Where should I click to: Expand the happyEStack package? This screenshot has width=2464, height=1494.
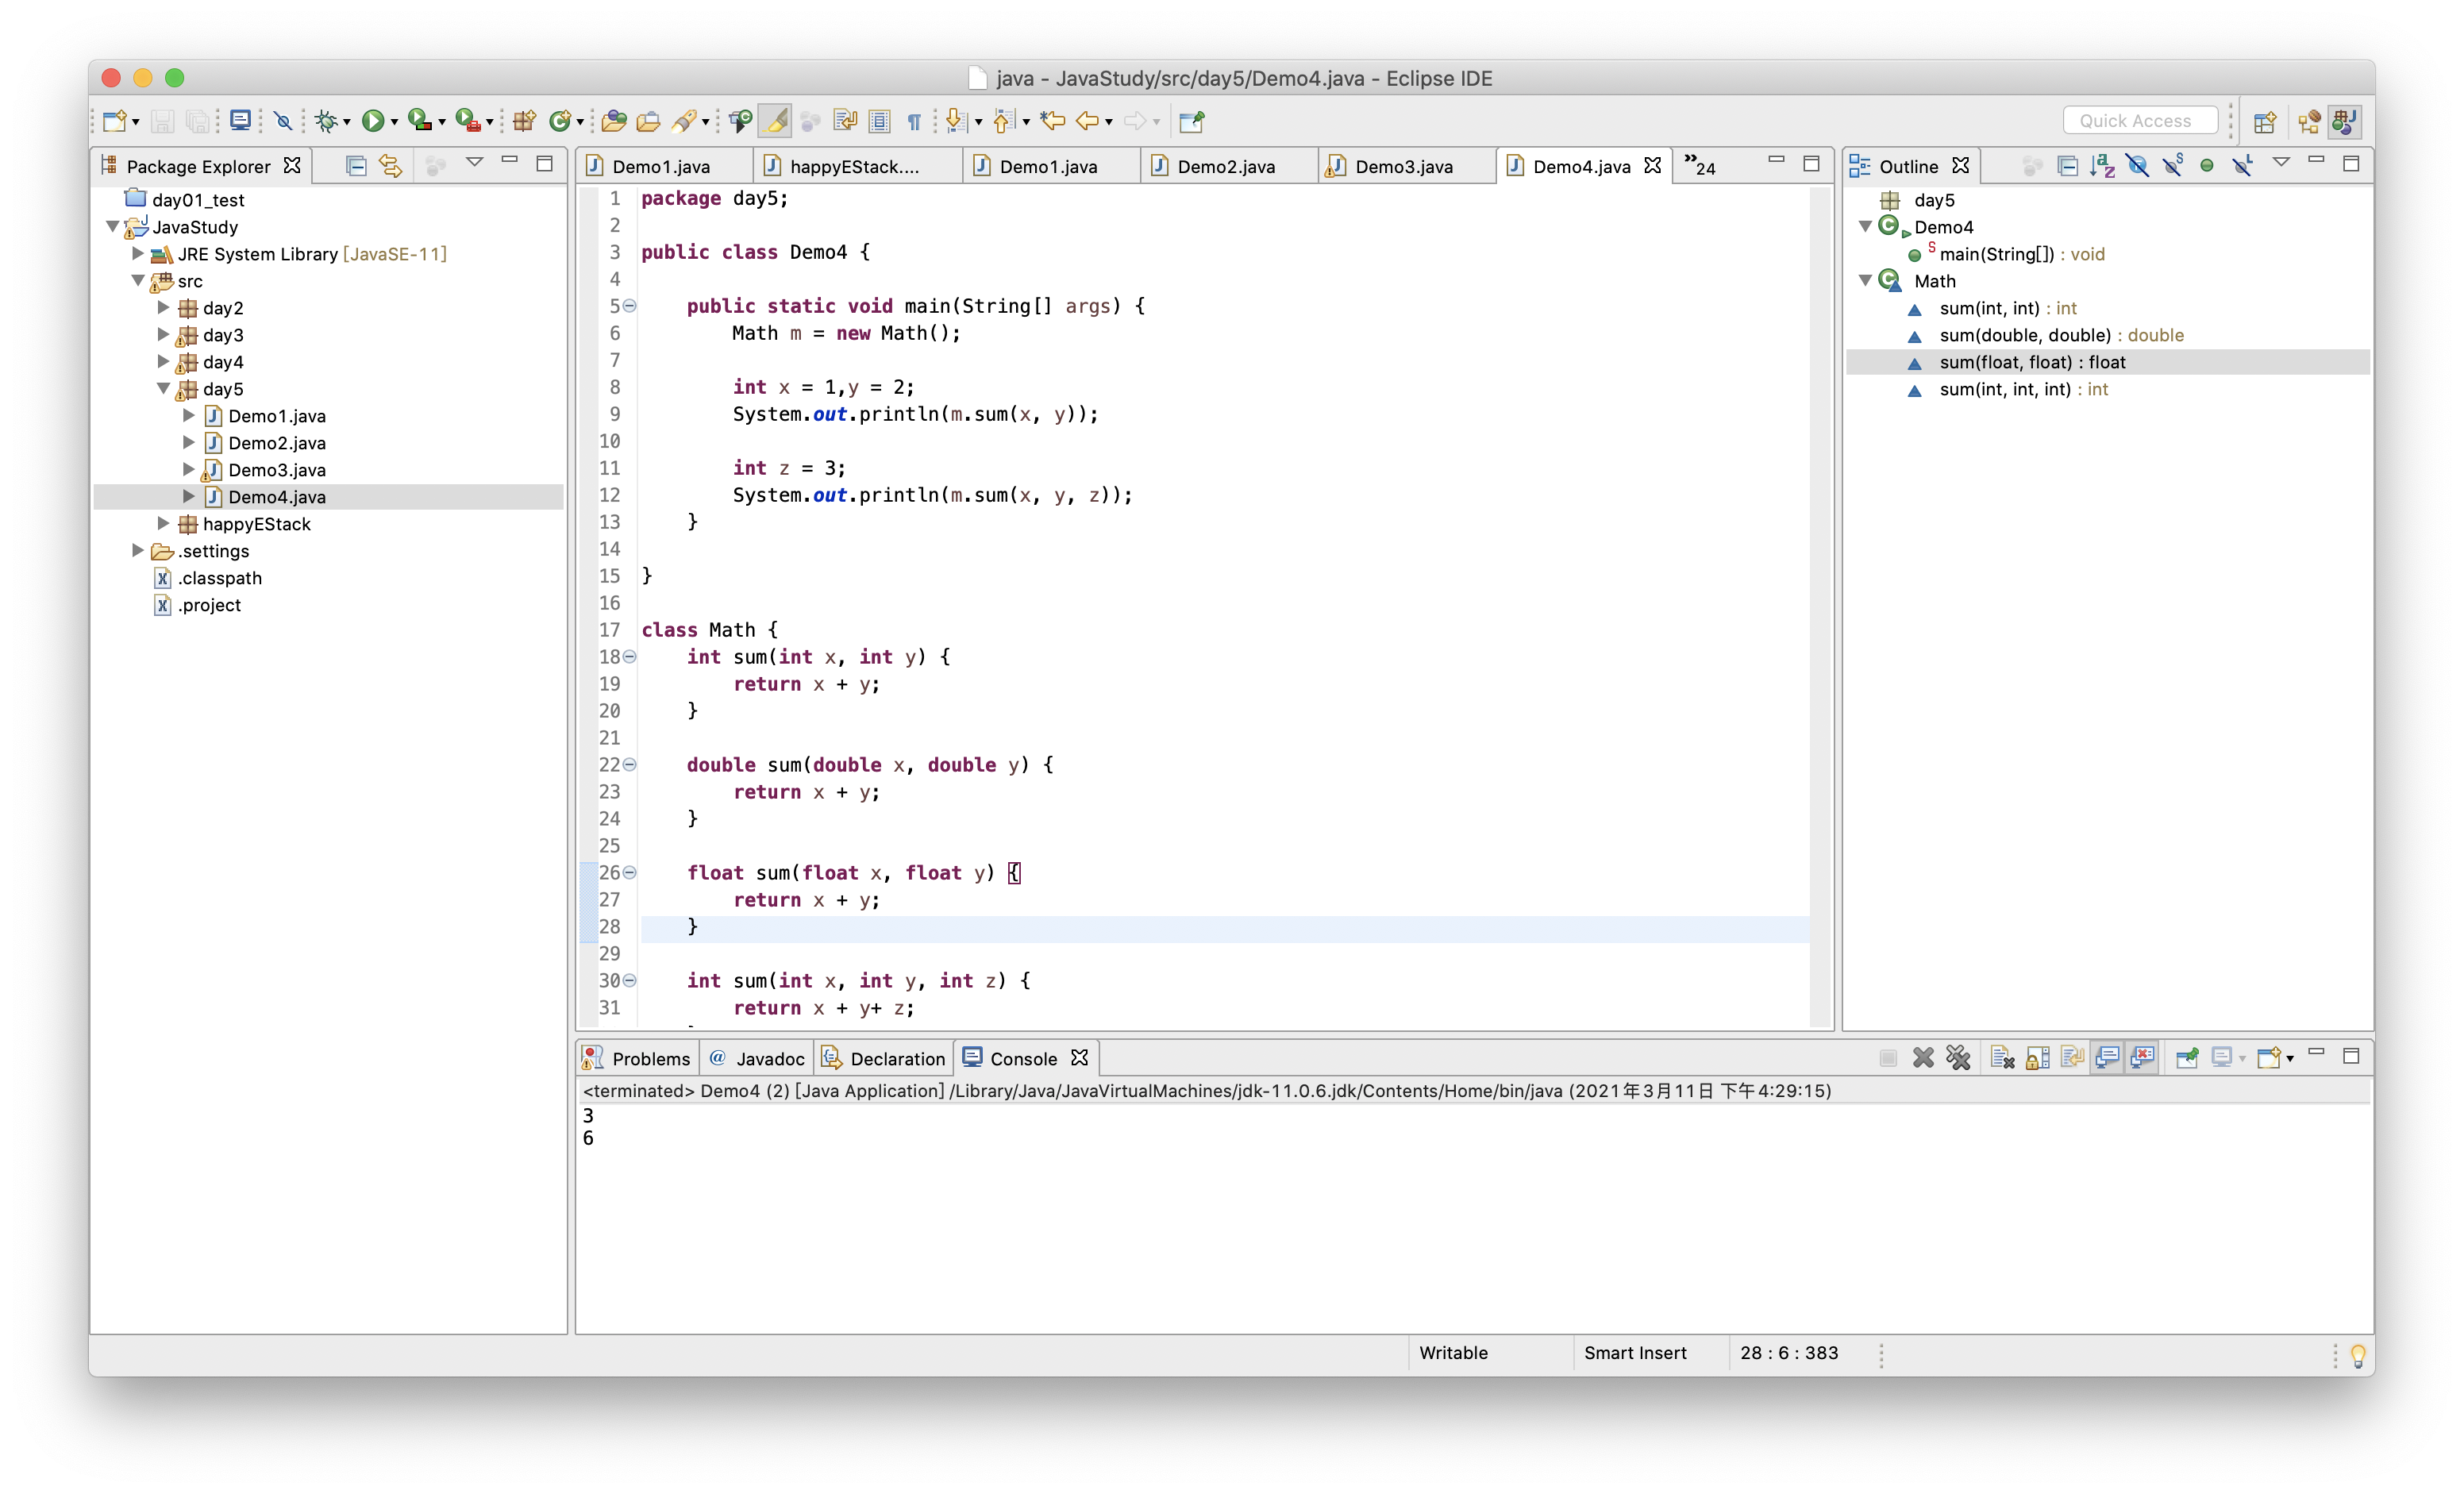[x=163, y=524]
